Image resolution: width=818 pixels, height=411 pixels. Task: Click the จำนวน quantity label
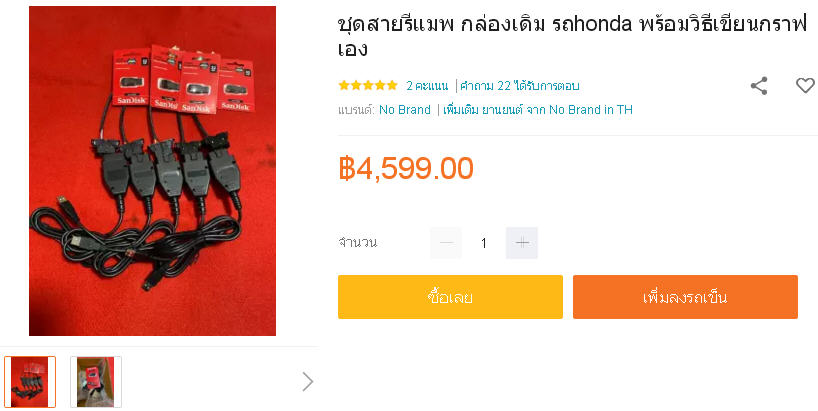pos(357,243)
